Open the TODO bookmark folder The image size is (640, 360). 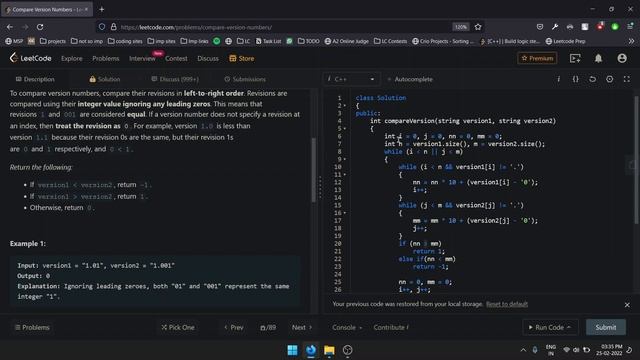pyautogui.click(x=309, y=41)
